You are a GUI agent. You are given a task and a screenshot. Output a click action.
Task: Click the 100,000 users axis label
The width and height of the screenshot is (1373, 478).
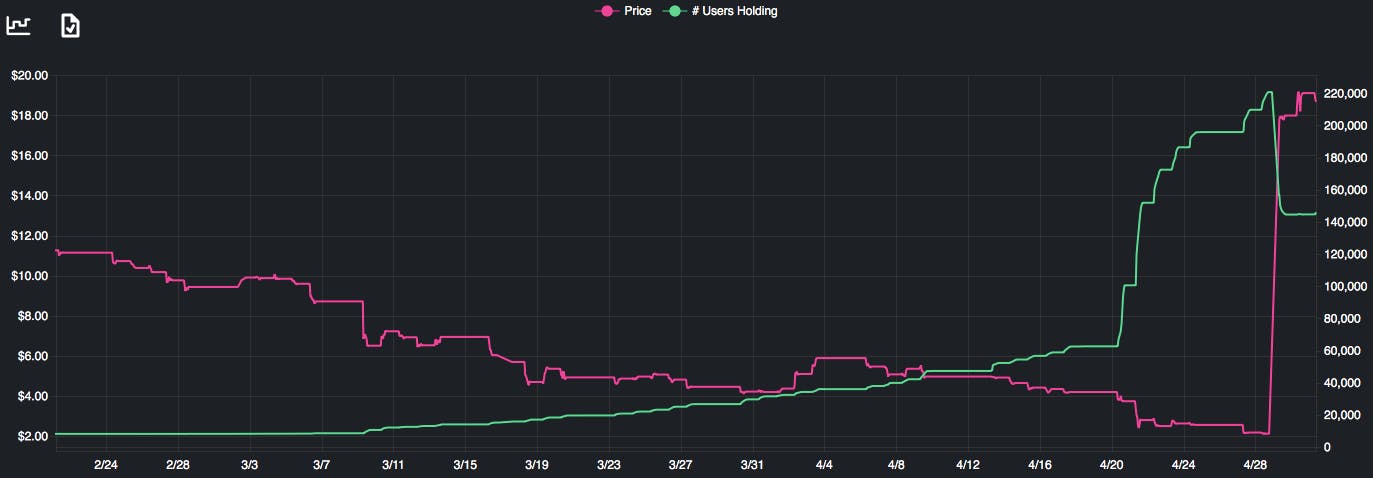pyautogui.click(x=1344, y=287)
